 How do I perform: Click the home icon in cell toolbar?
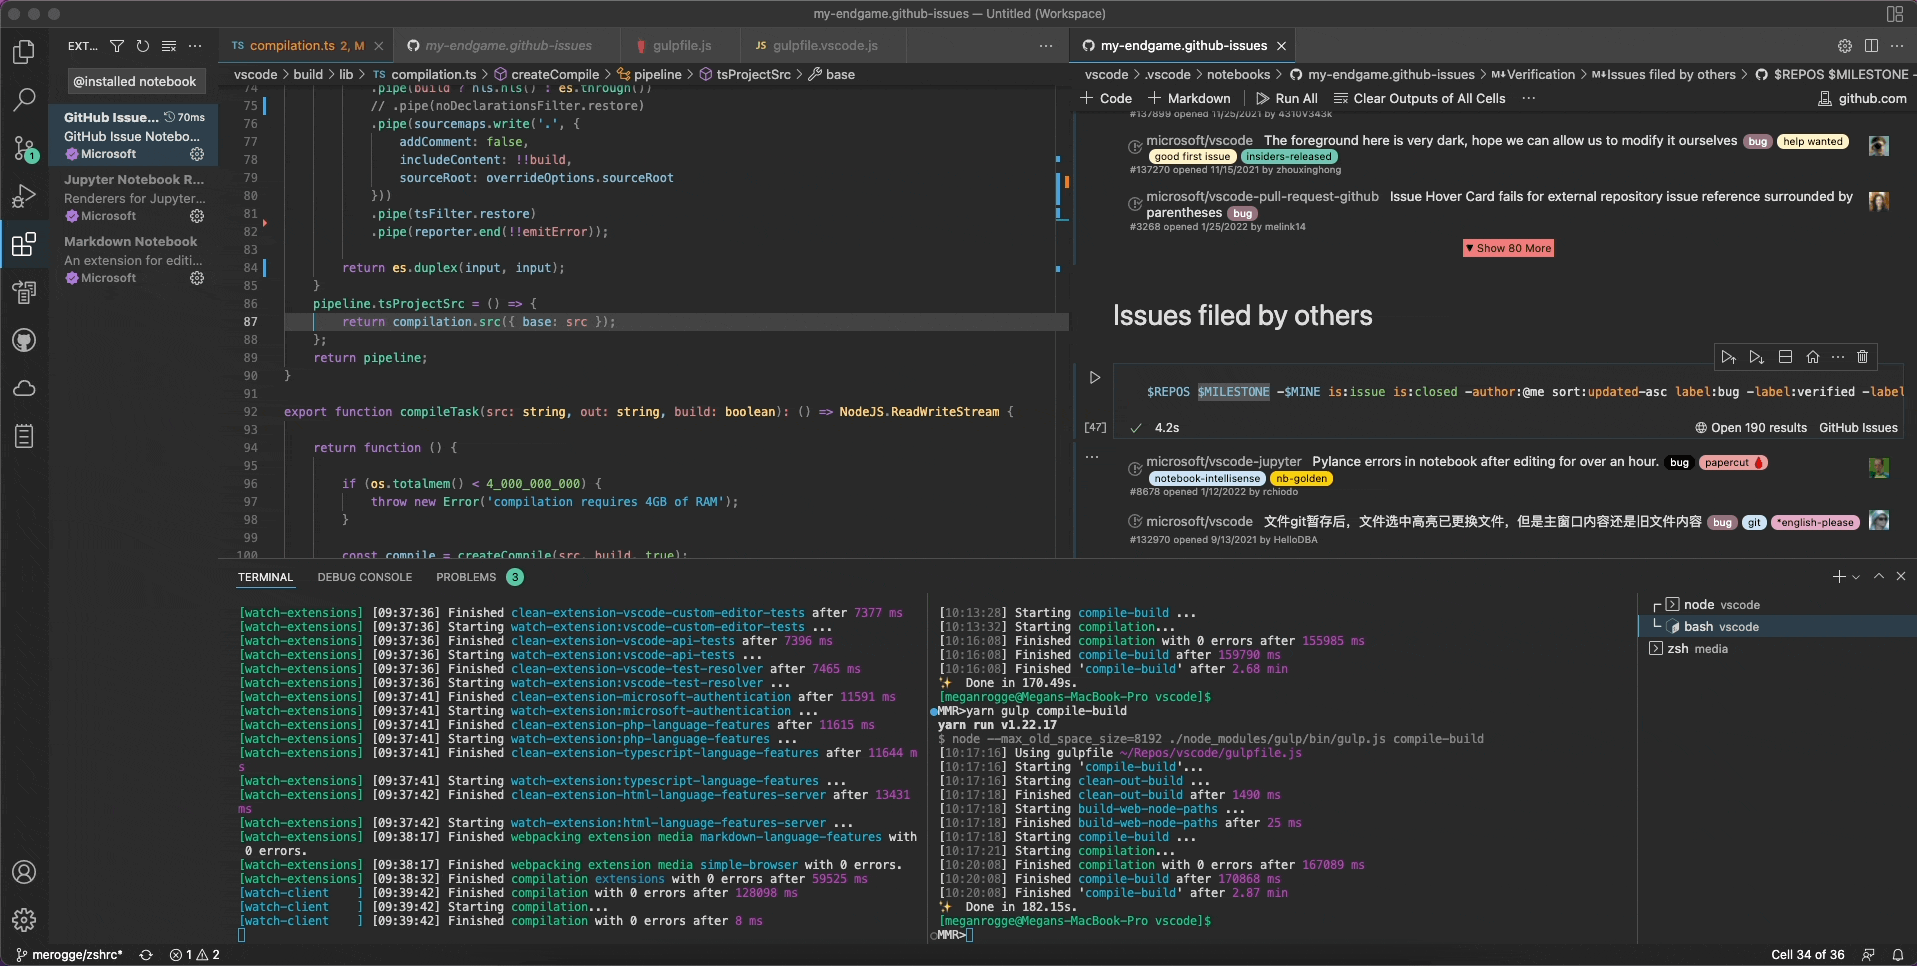coord(1813,357)
